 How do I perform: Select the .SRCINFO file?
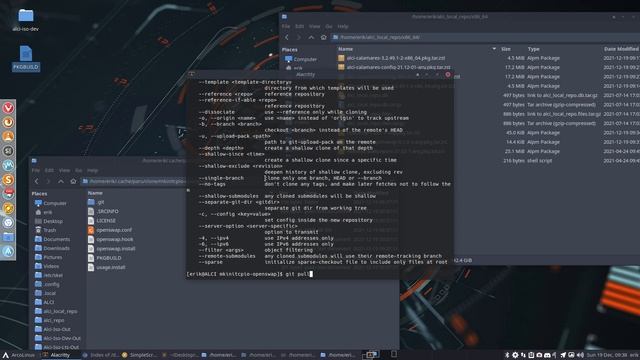pos(103,211)
